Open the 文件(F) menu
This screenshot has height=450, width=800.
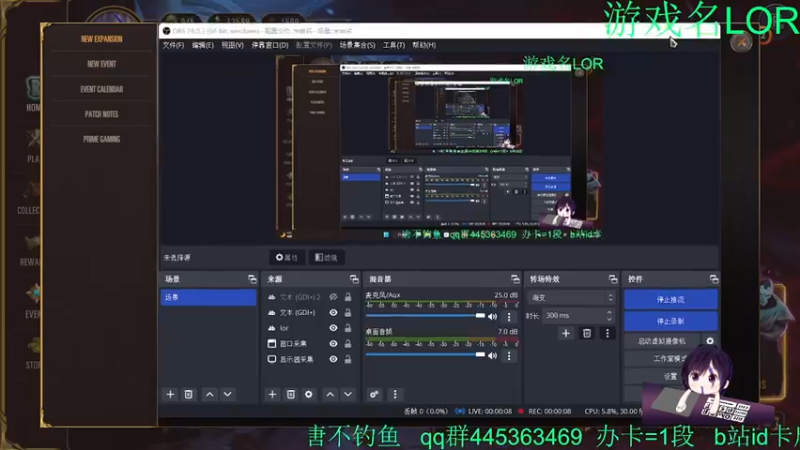pos(173,45)
